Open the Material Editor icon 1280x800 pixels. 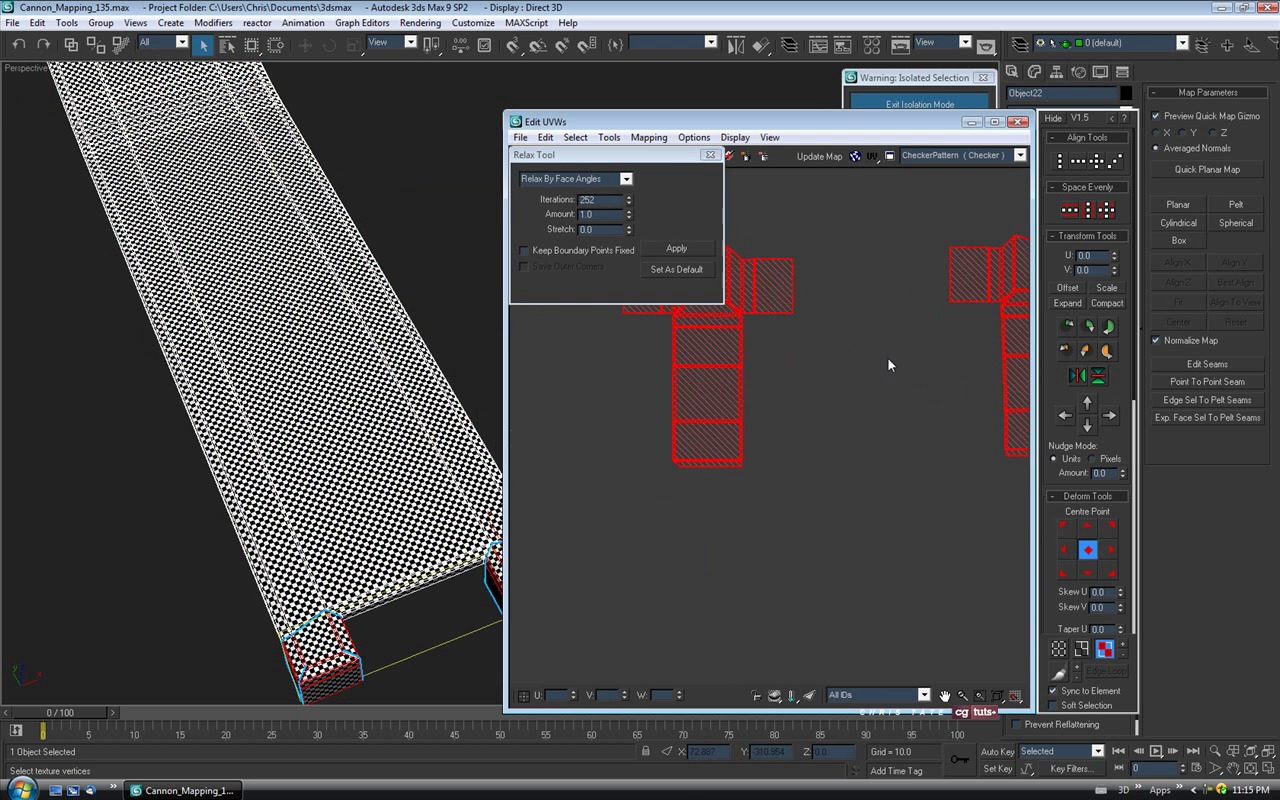tap(871, 44)
